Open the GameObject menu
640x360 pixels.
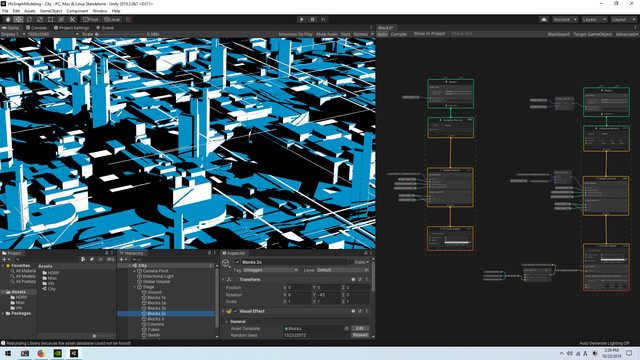point(51,11)
